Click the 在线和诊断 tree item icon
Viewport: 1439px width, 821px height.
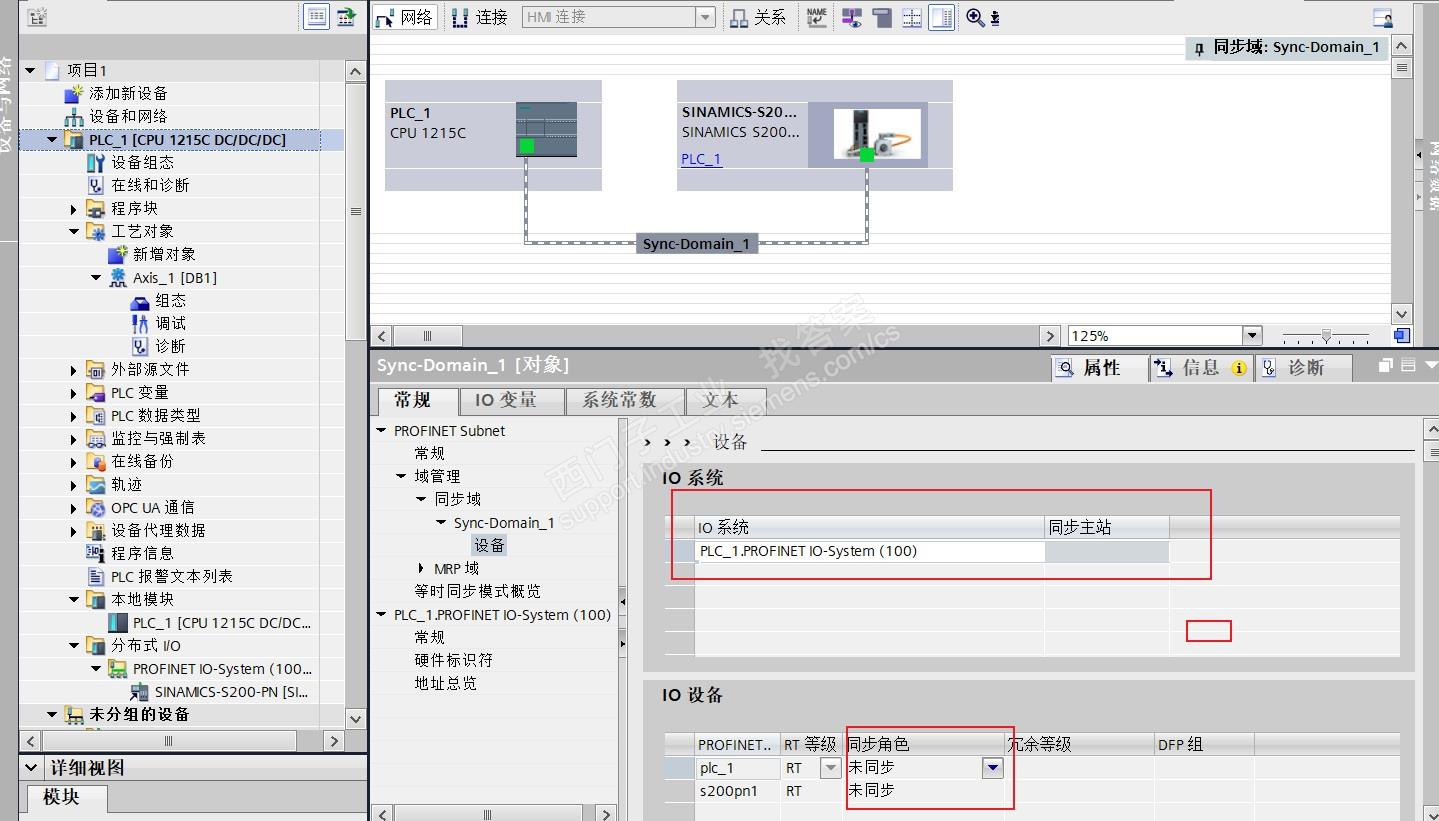click(96, 185)
